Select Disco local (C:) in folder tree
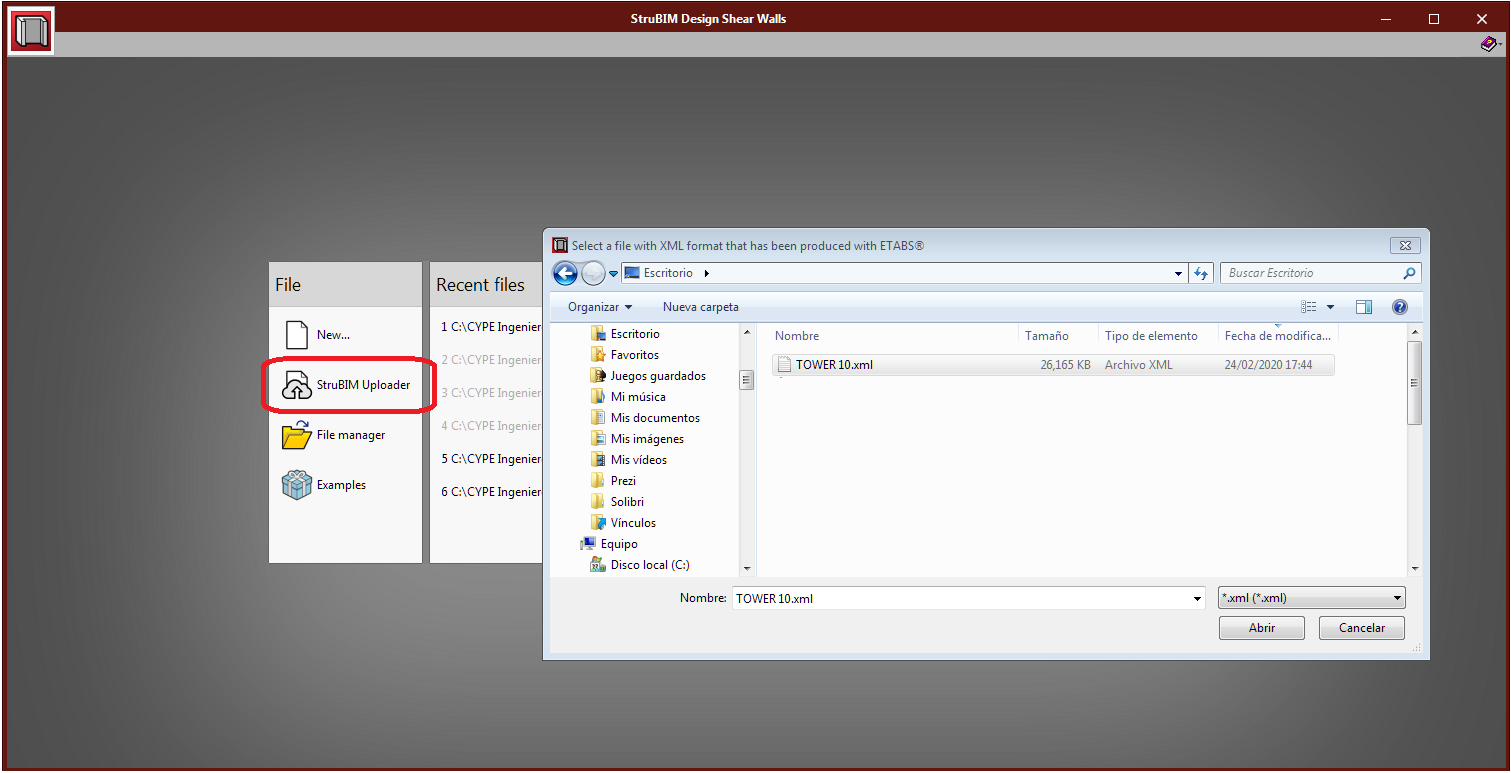Viewport: 1511px width, 773px height. pyautogui.click(x=649, y=565)
